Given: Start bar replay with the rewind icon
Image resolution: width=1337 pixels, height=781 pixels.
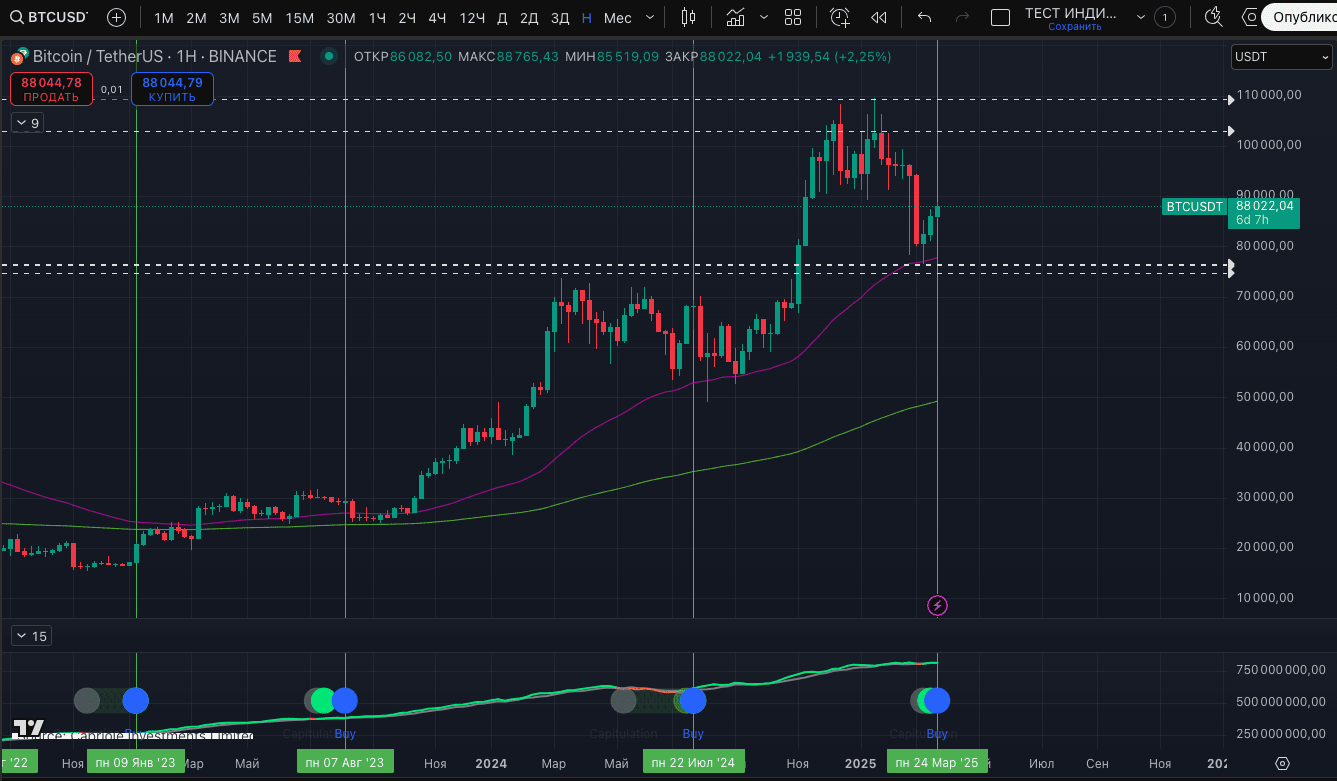Looking at the screenshot, I should point(878,16).
